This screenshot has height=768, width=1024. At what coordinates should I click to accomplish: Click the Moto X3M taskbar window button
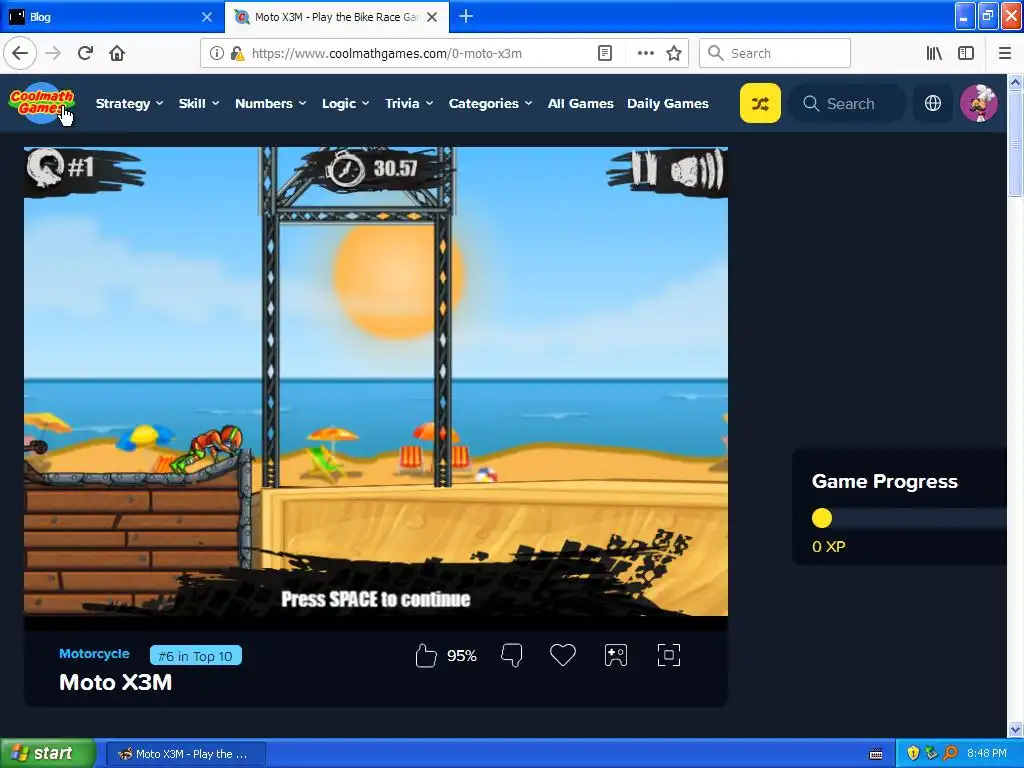coord(185,754)
